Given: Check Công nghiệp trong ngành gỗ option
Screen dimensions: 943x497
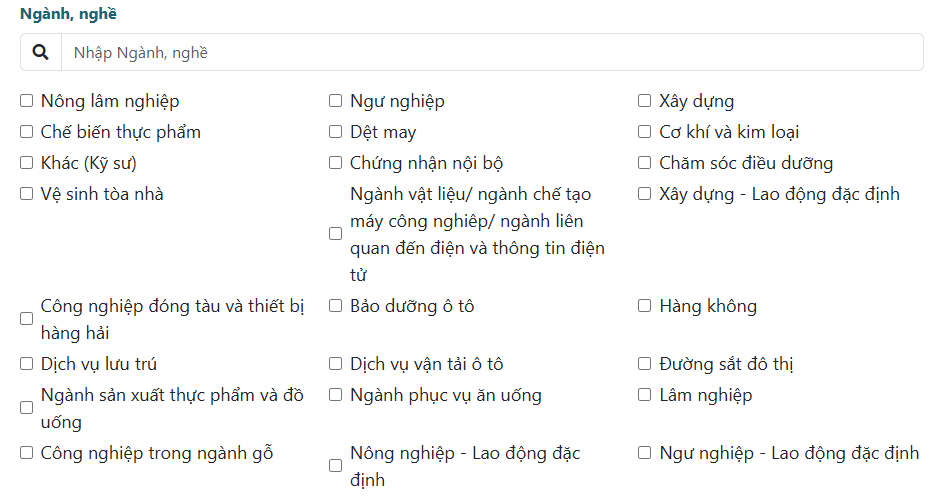Looking at the screenshot, I should coord(26,452).
